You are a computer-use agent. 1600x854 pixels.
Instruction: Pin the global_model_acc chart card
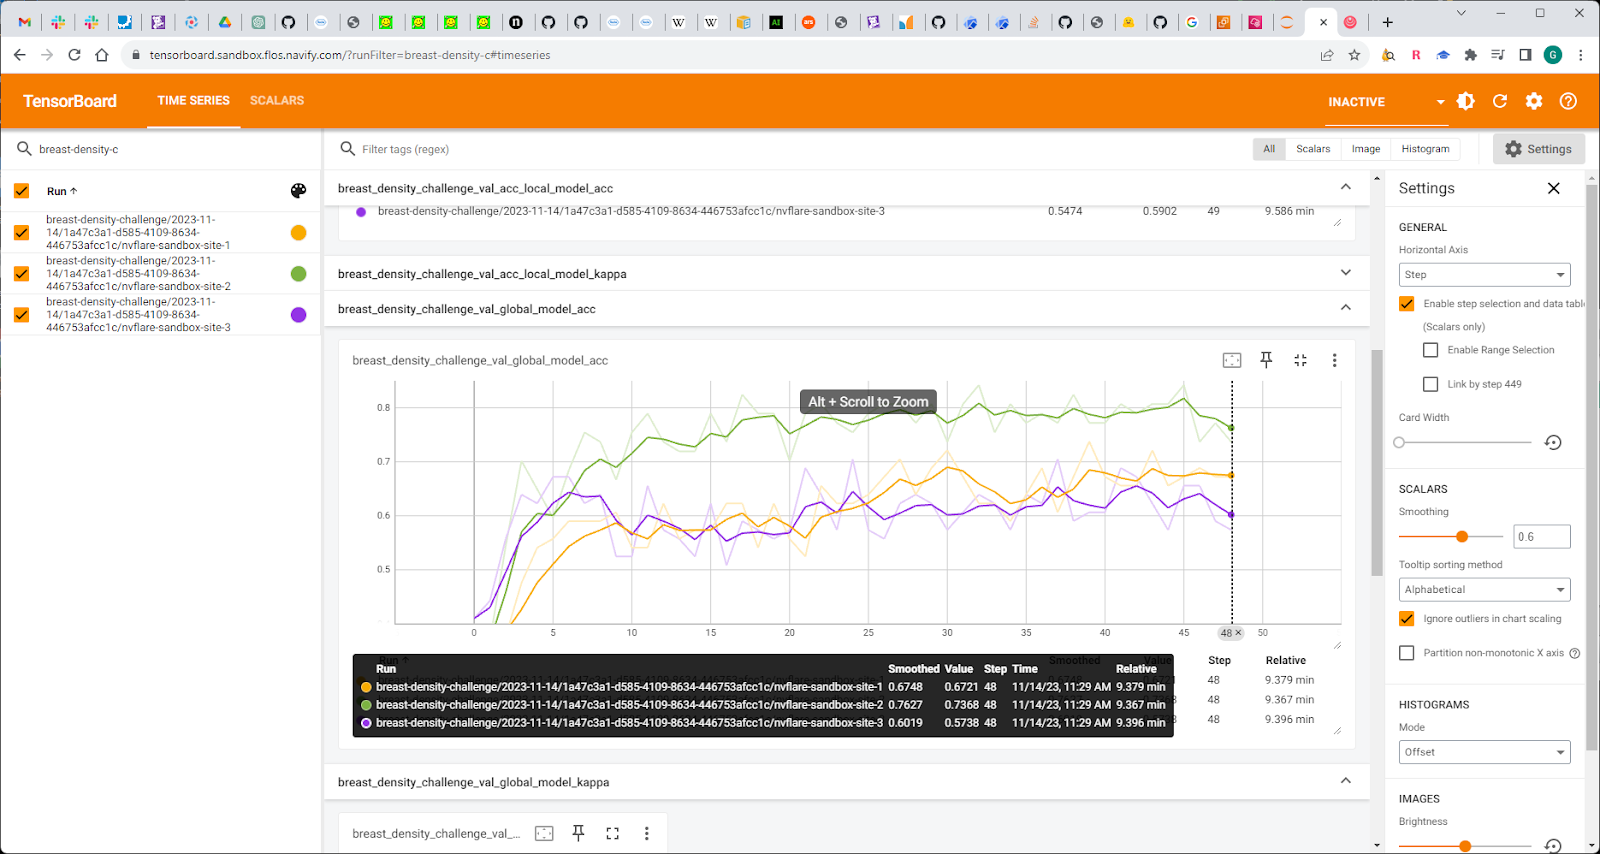pyautogui.click(x=1266, y=360)
